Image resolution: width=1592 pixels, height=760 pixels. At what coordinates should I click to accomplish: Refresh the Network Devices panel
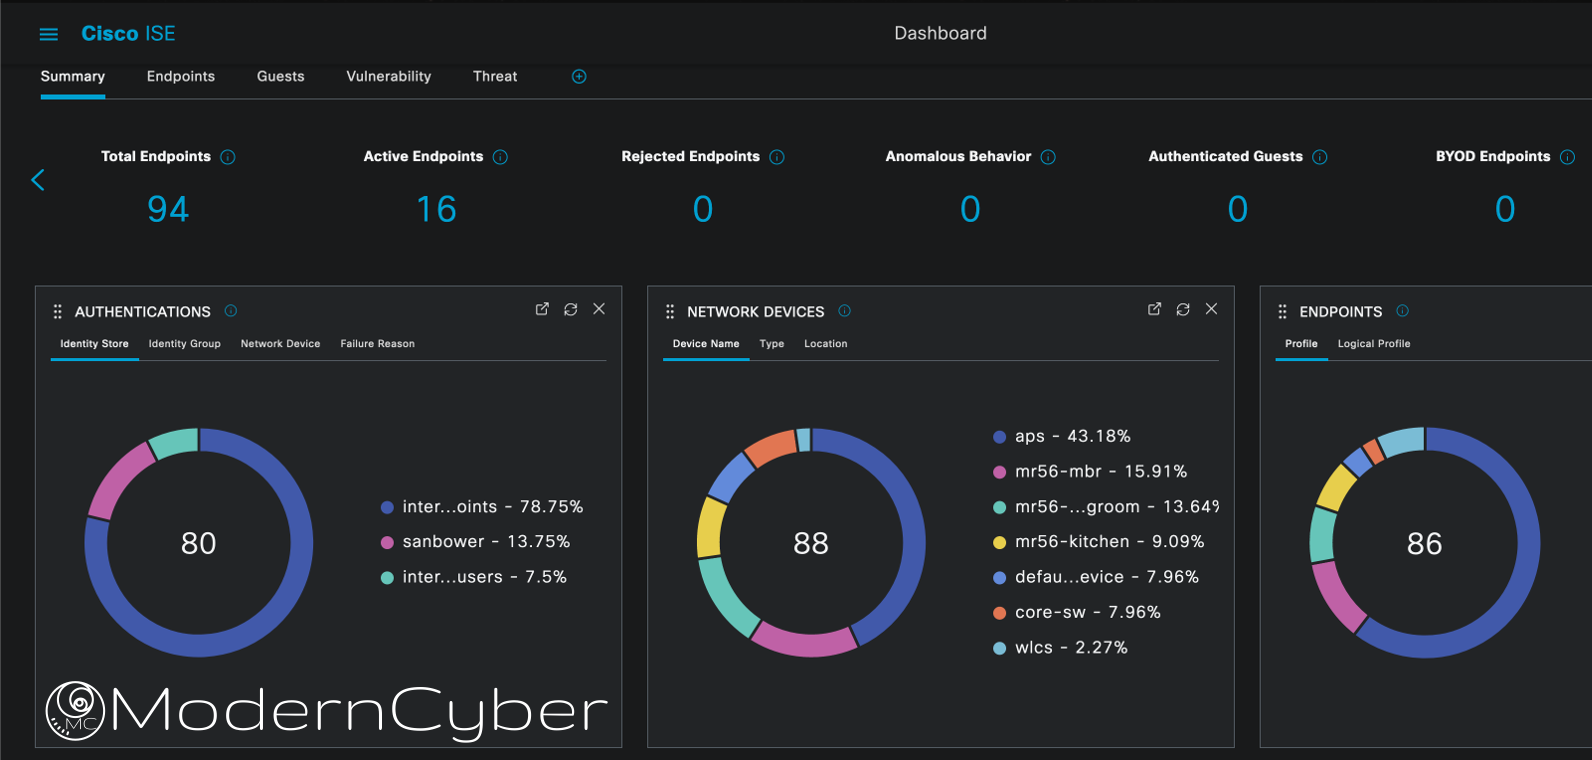(x=1183, y=309)
